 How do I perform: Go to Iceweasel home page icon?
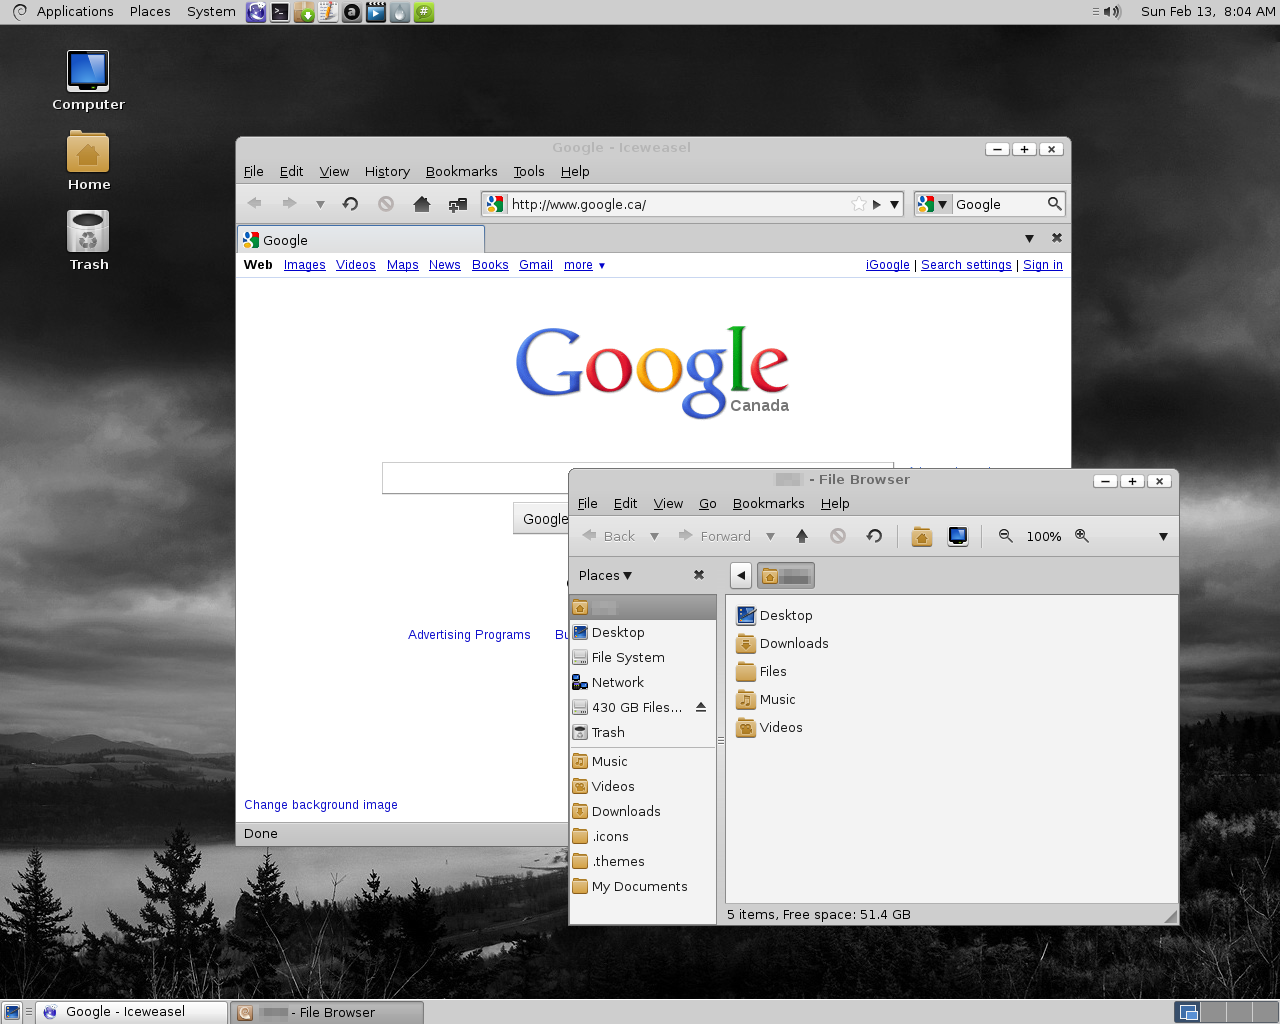click(x=422, y=204)
